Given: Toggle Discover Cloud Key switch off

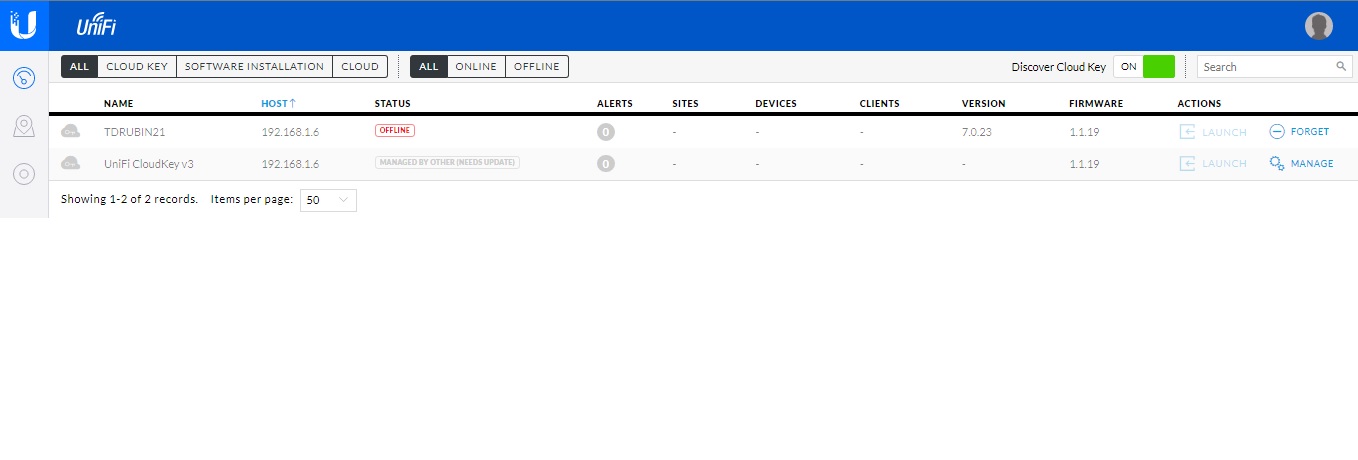Looking at the screenshot, I should [1144, 67].
